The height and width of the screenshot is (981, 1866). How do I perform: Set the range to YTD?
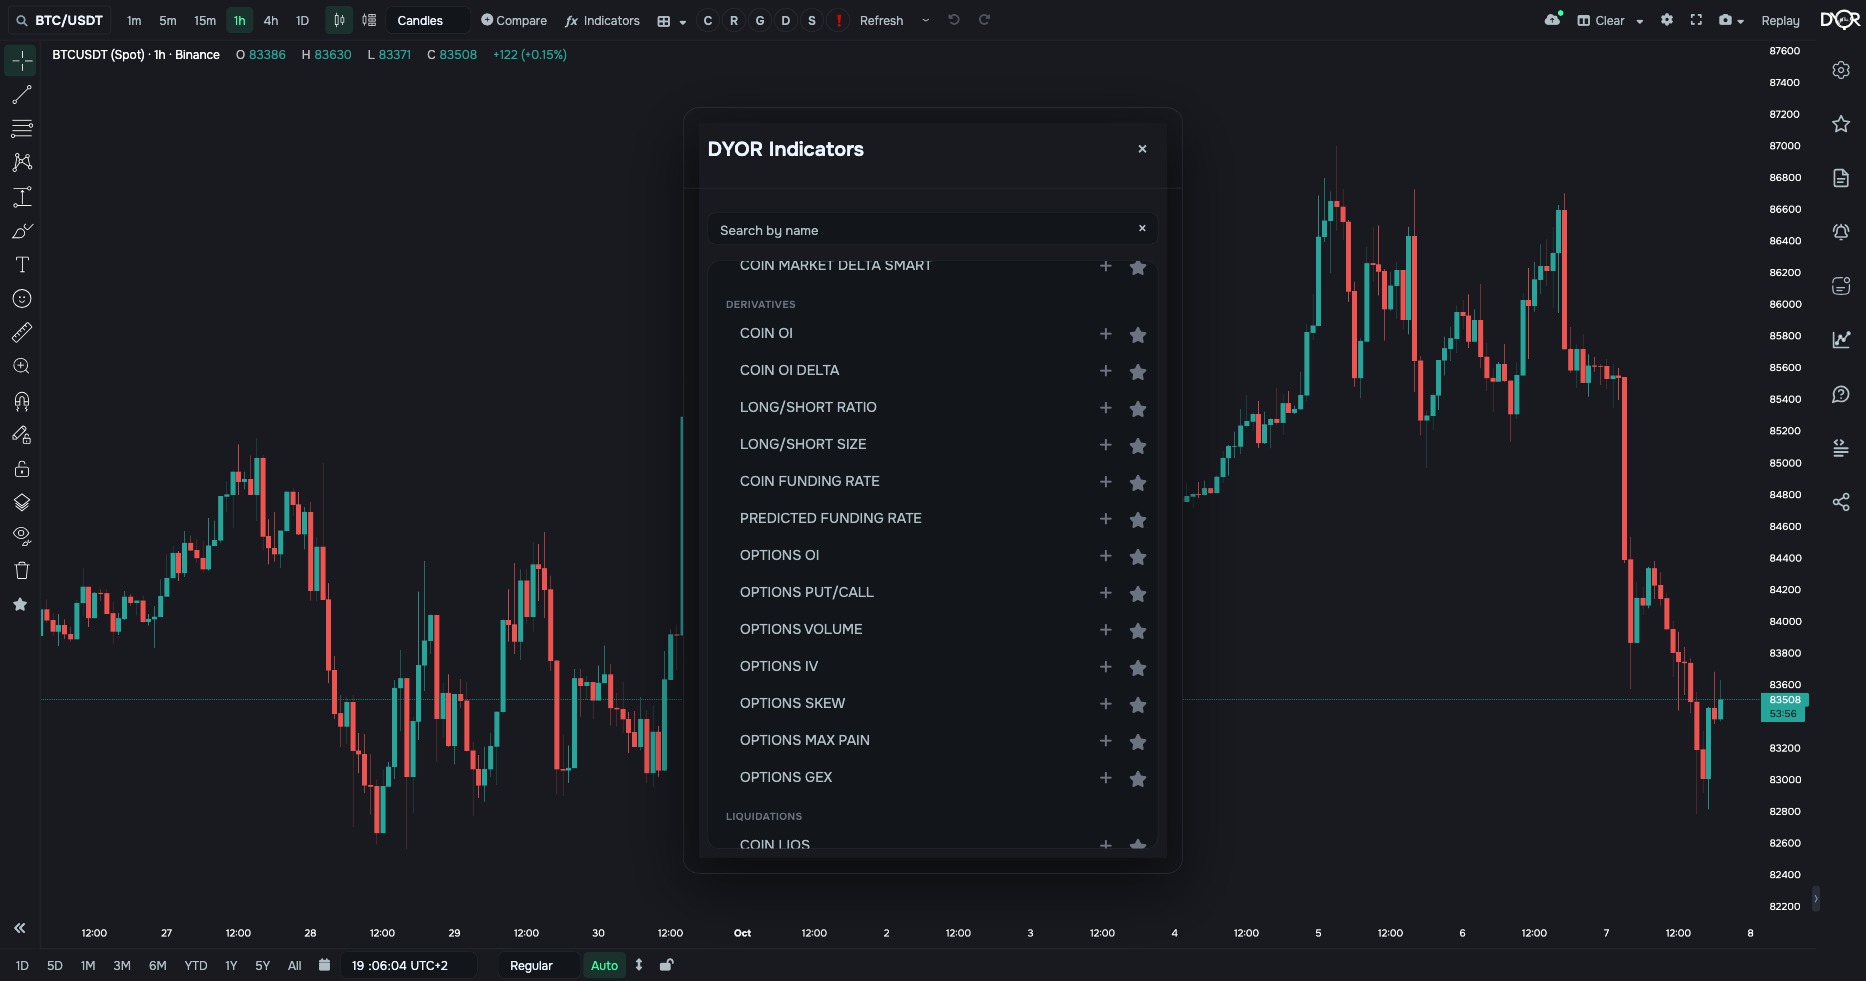(196, 965)
